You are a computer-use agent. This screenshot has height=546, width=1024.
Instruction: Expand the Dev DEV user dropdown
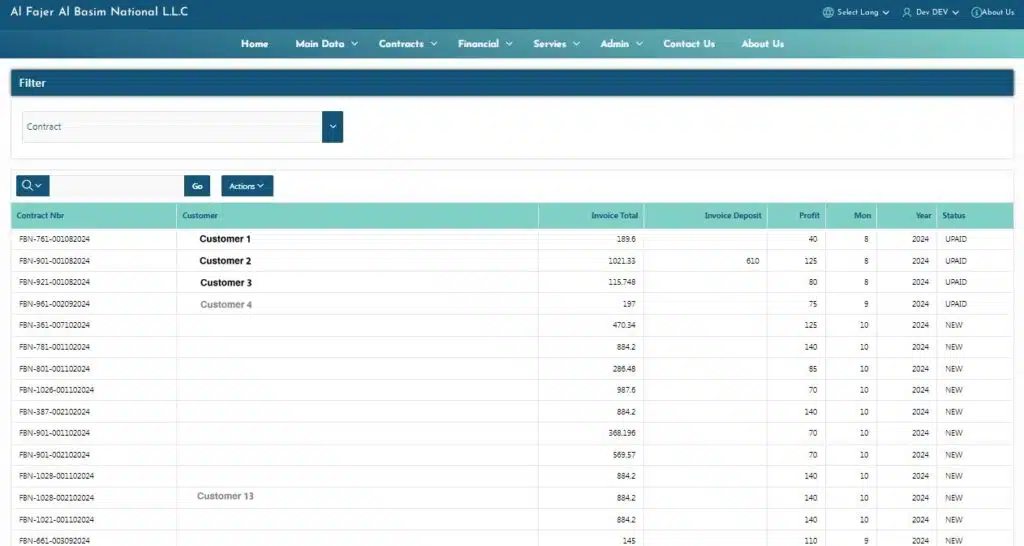(955, 12)
